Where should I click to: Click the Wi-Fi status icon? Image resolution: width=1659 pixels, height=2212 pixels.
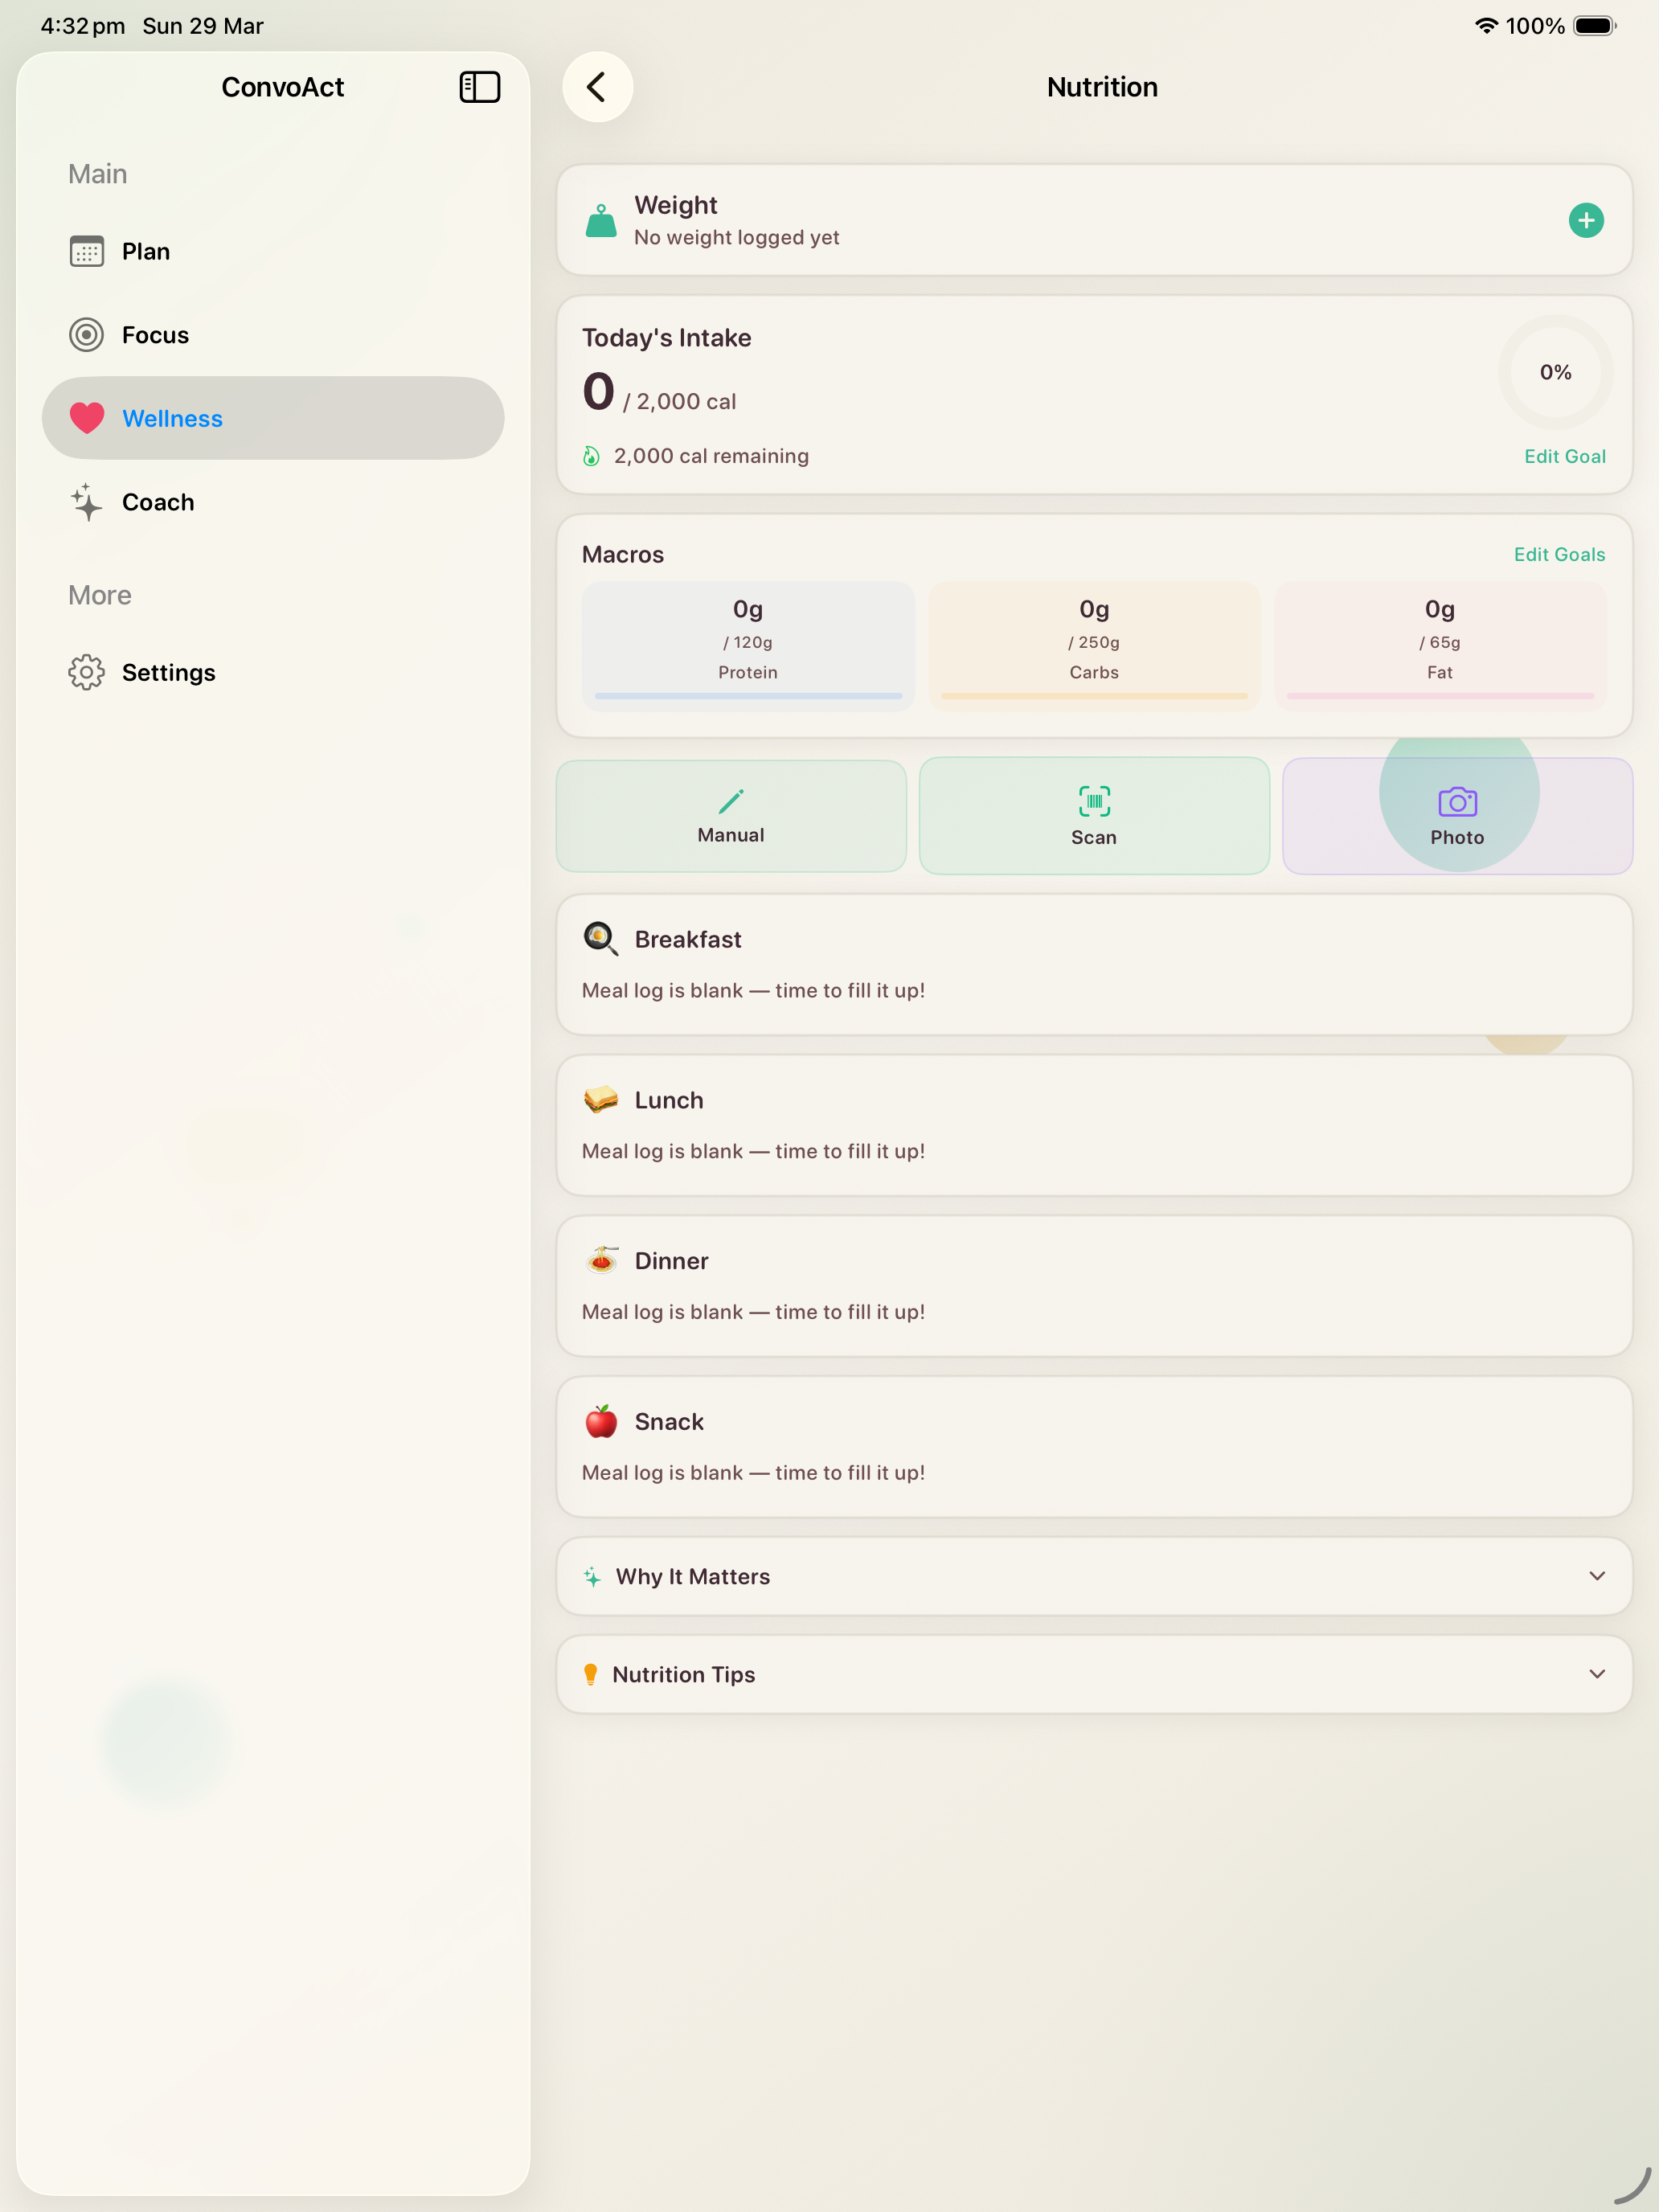pyautogui.click(x=1486, y=26)
